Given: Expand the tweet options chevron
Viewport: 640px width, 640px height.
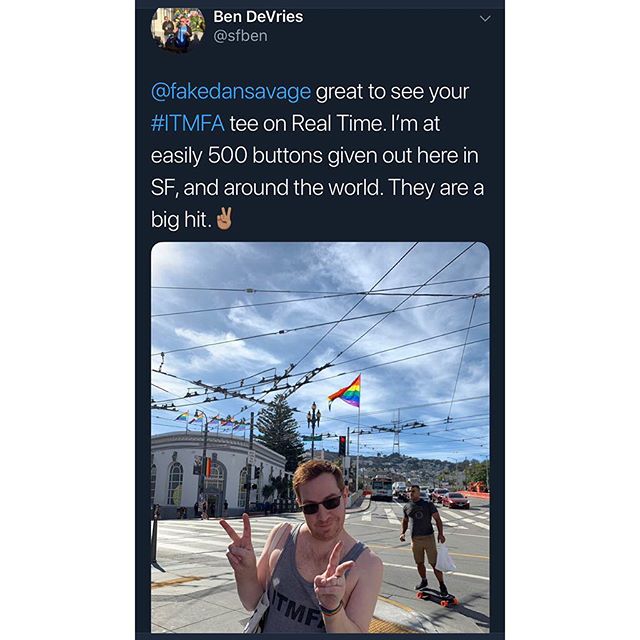Looking at the screenshot, I should [x=485, y=19].
